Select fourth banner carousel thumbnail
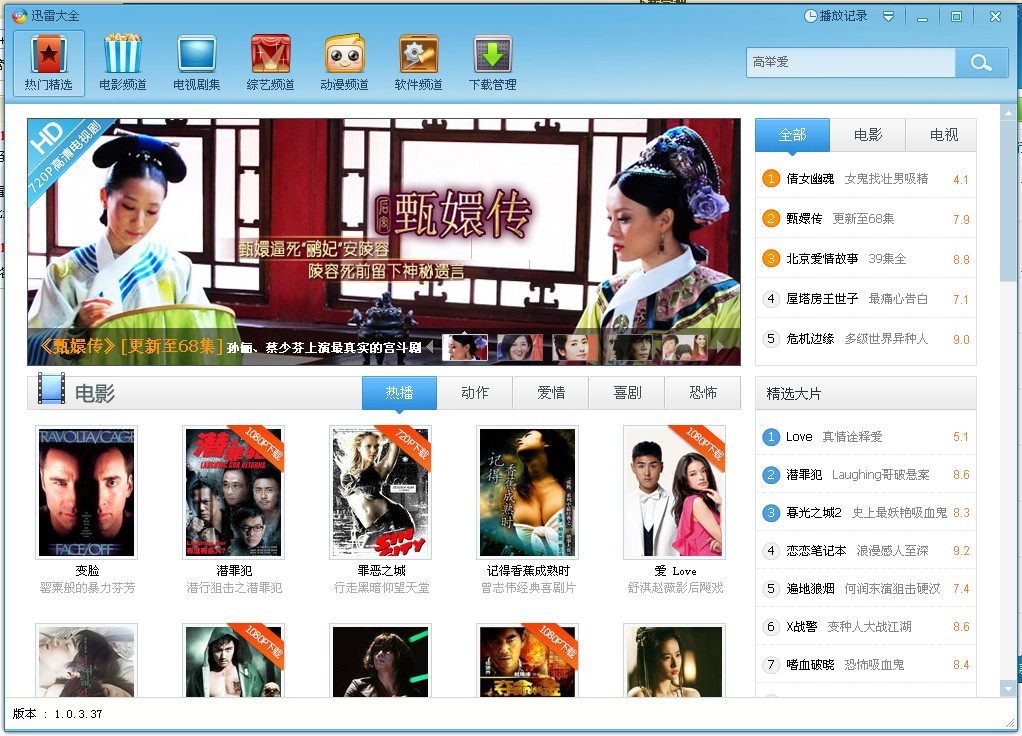 click(x=629, y=347)
